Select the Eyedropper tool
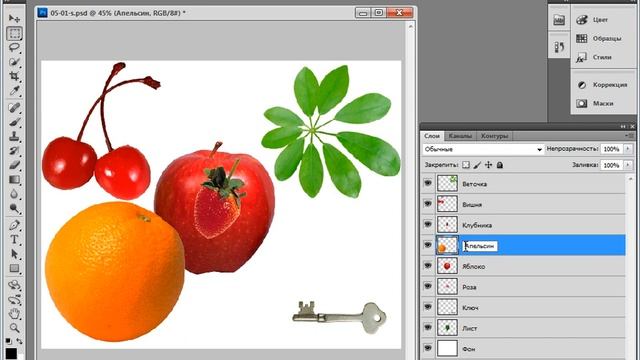Viewport: 640px width, 360px height. click(14, 91)
